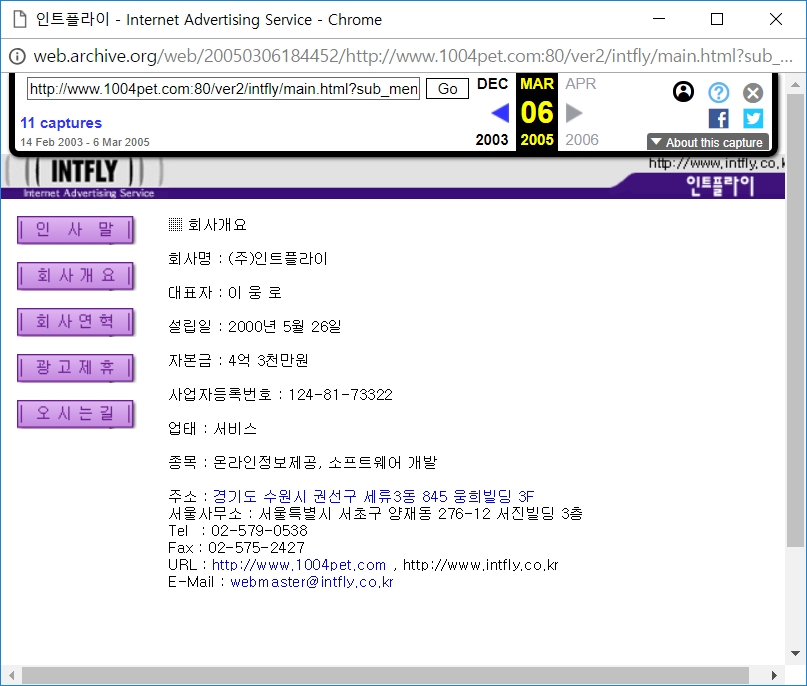Screen dimensions: 807x686
Task: Click the highlighted MAR month label
Action: pos(537,83)
